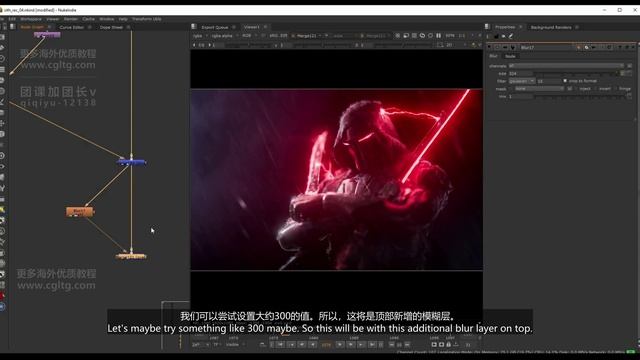Close the Curve Editor tab
Viewport: 640px width, 360px height.
point(90,27)
